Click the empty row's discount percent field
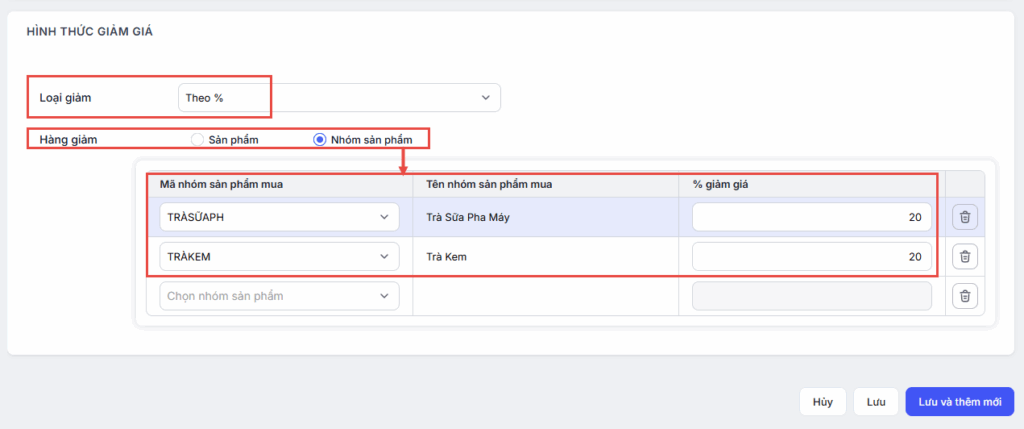The height and width of the screenshot is (429, 1024). click(811, 296)
